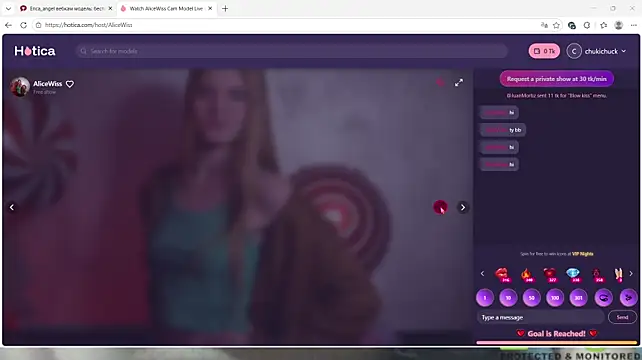642x360 pixels.
Task: Click the Goal is Reached banner
Action: pos(556,334)
